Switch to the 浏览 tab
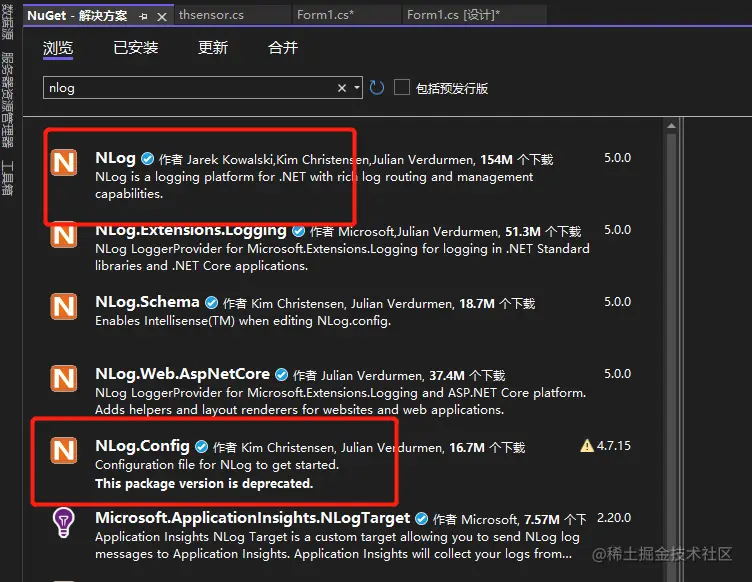 coord(58,48)
